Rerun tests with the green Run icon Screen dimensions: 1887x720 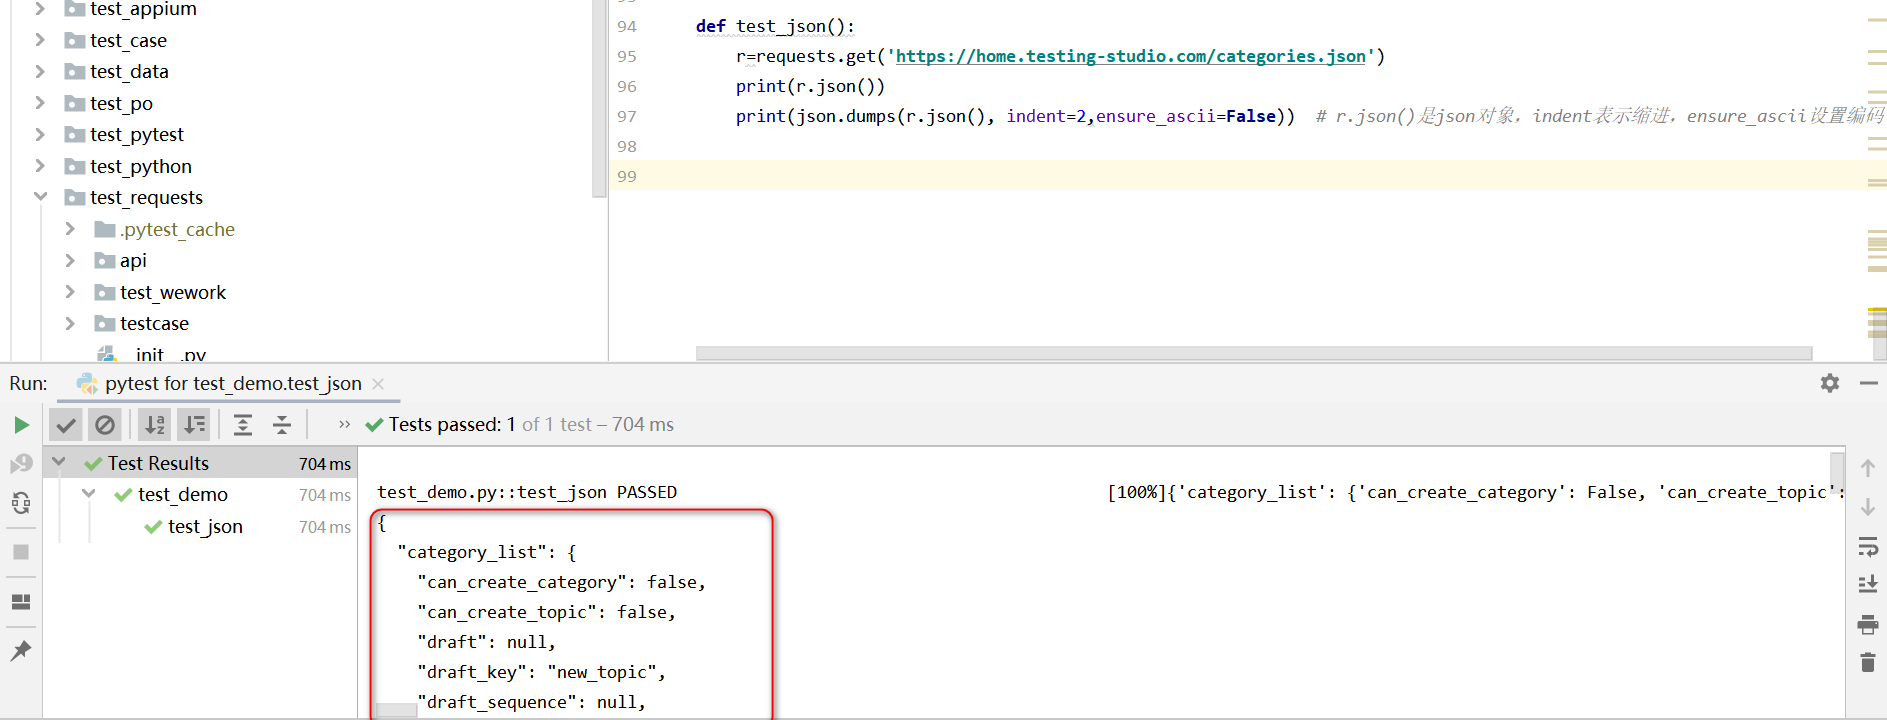(21, 425)
